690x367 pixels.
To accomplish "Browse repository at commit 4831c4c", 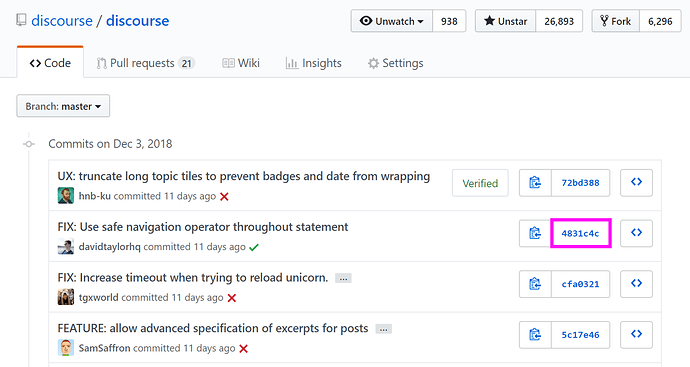I will pyautogui.click(x=636, y=233).
